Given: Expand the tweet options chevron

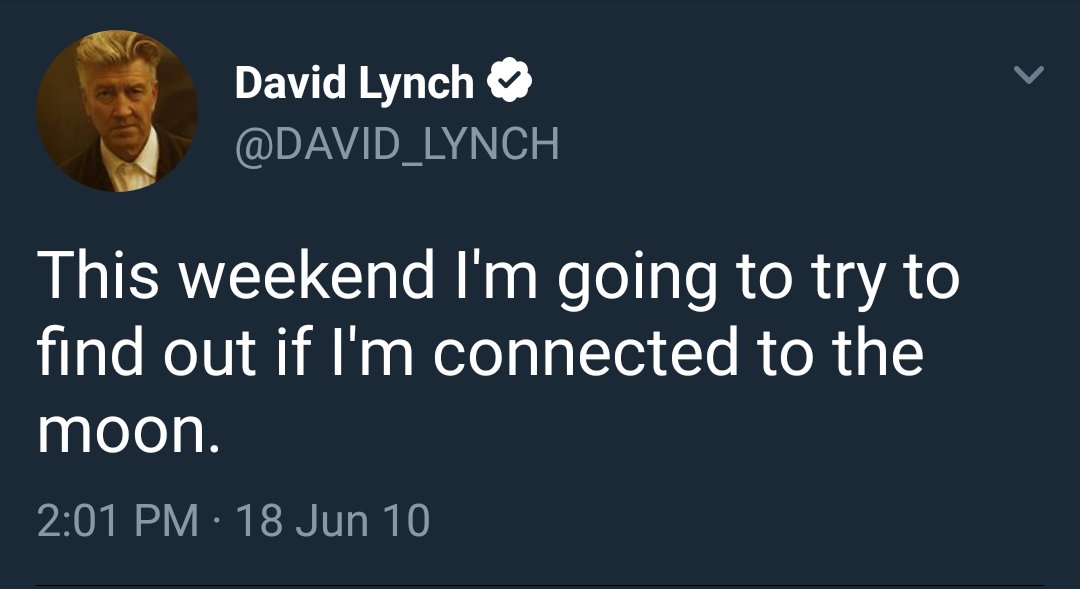Looking at the screenshot, I should tap(1029, 74).
